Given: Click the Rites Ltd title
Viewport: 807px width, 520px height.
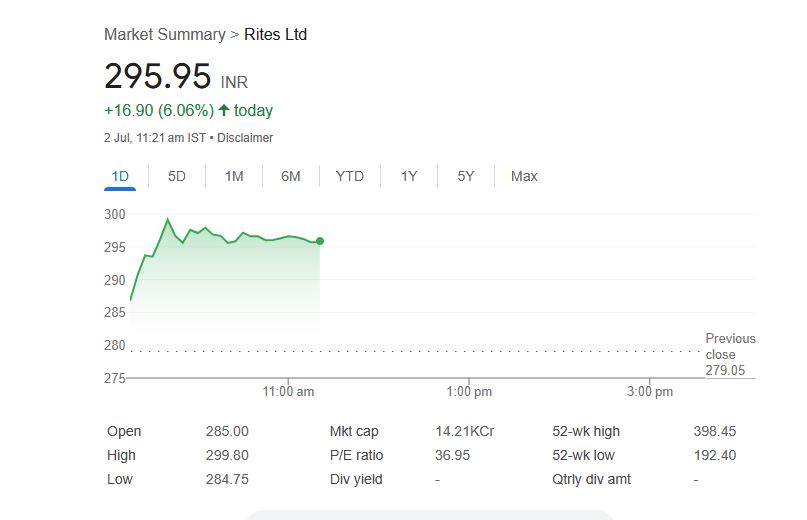Looking at the screenshot, I should pyautogui.click(x=276, y=35).
